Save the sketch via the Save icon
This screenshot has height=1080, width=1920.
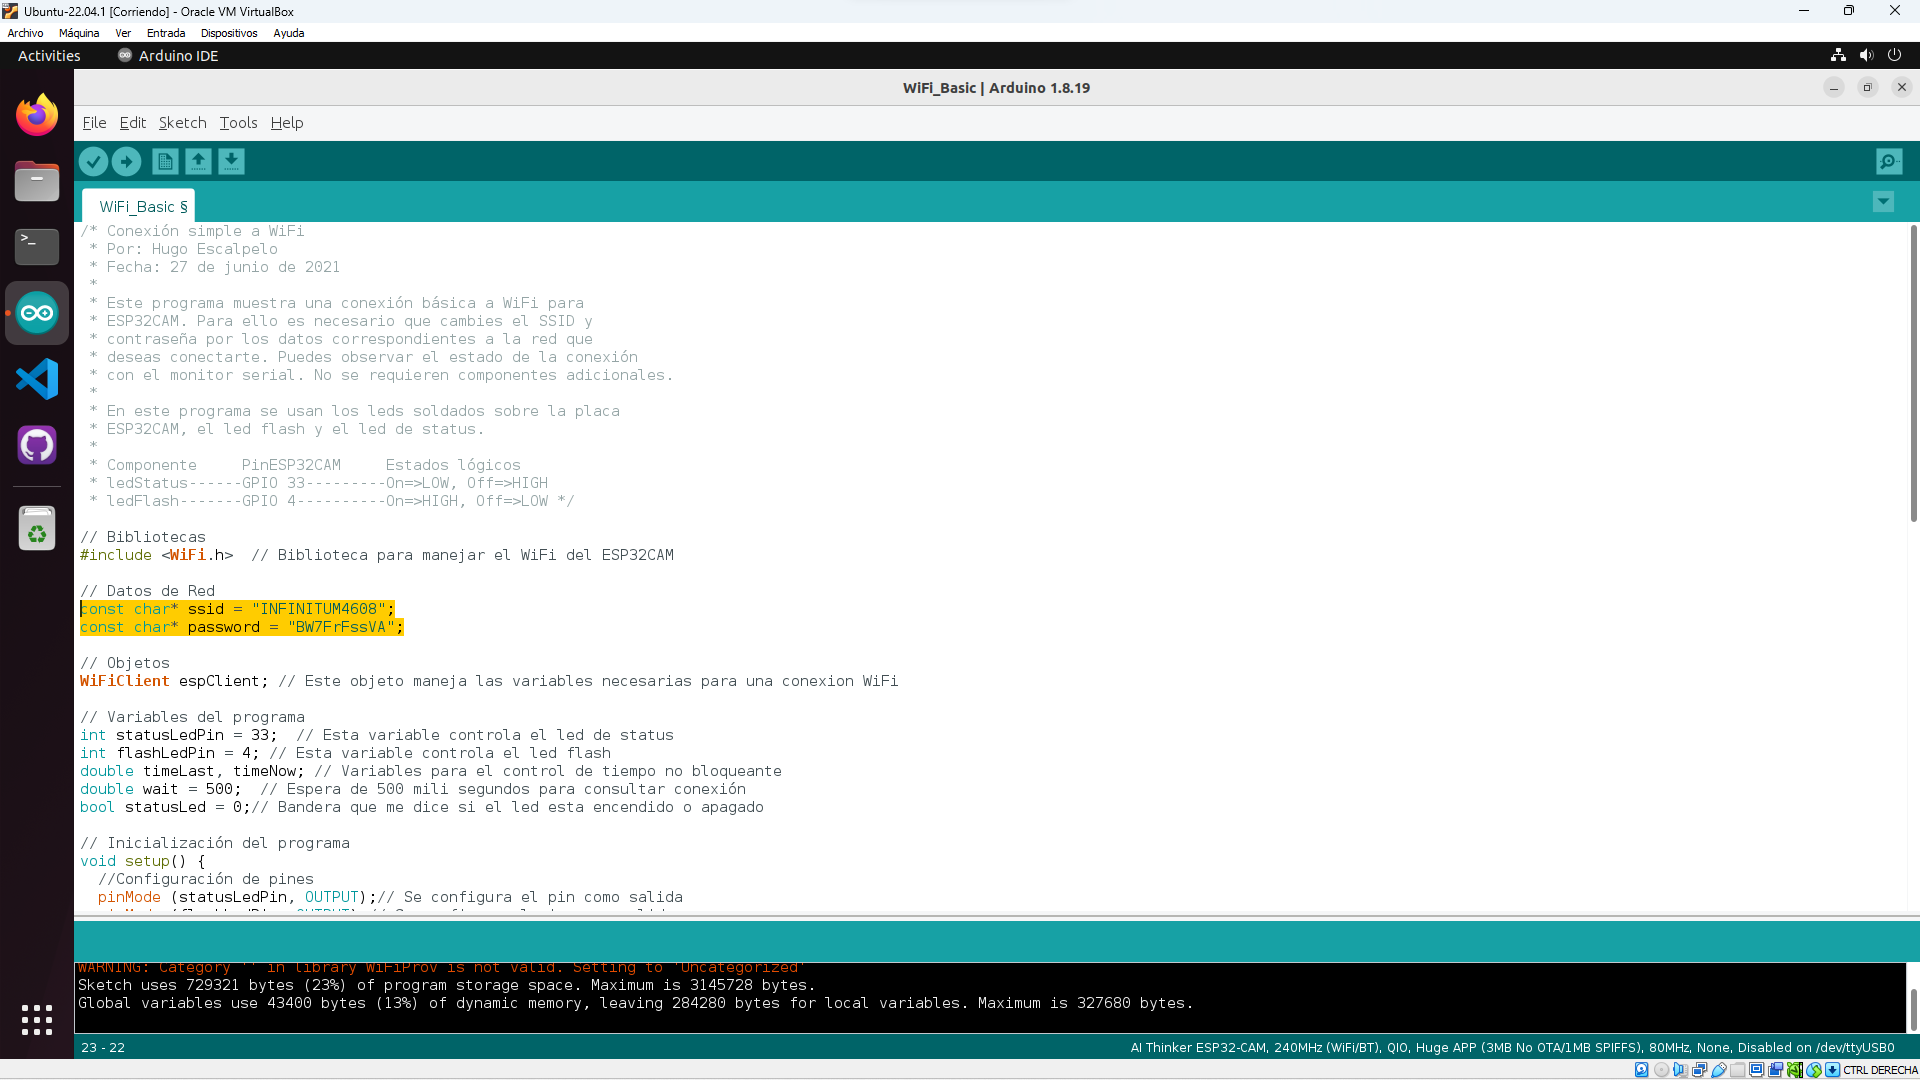click(x=231, y=161)
